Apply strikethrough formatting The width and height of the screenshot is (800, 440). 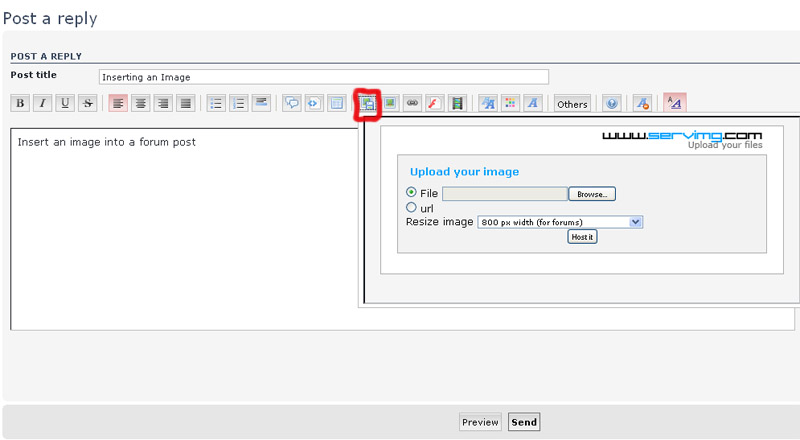point(88,104)
